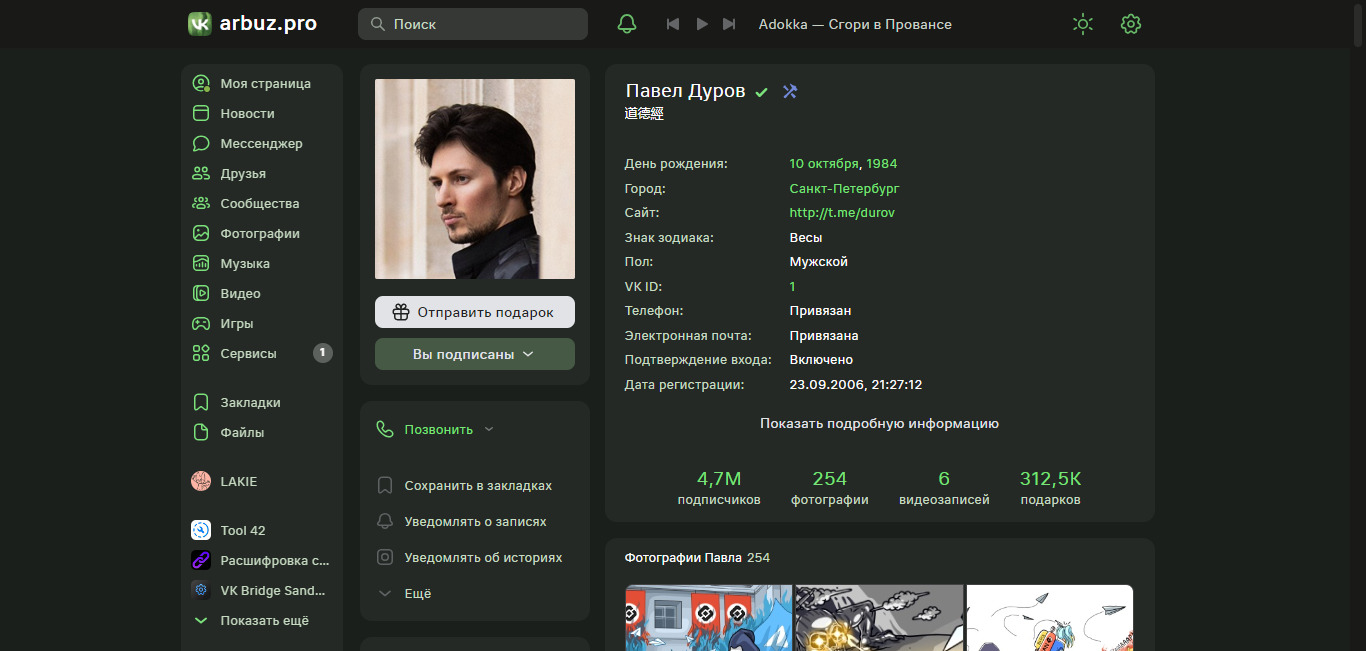Open third photo with paper planes

tap(1050, 618)
